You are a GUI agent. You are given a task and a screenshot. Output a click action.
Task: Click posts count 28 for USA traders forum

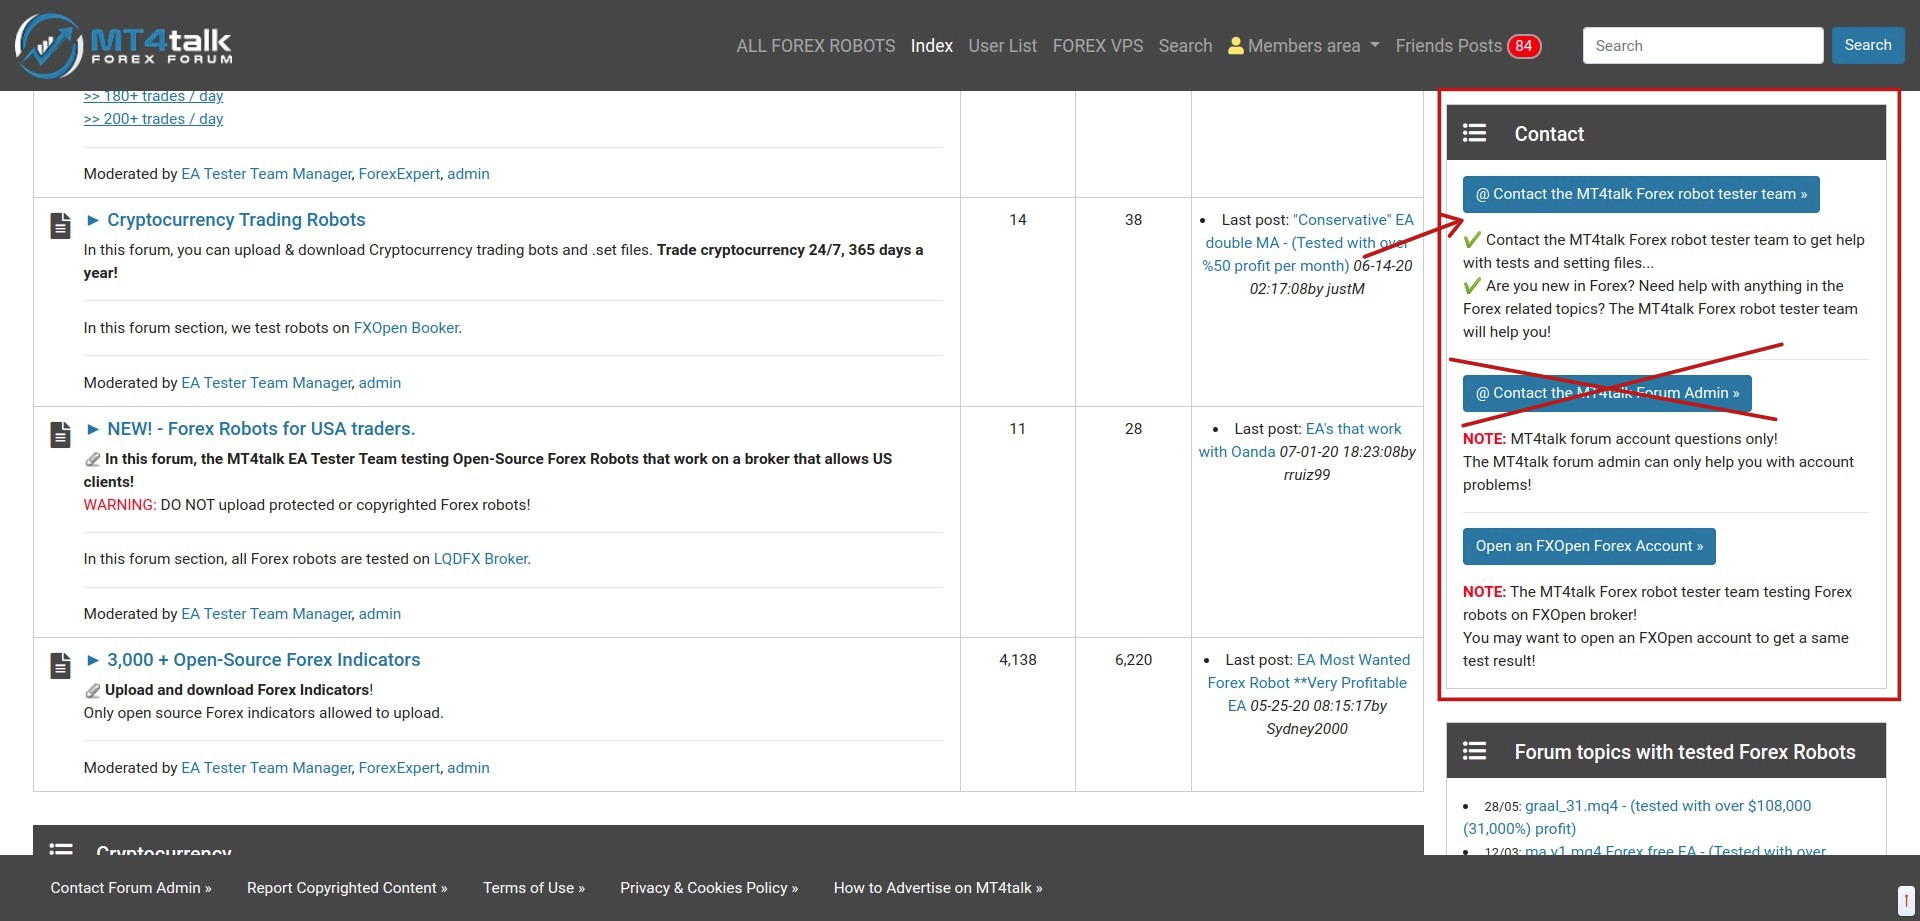pyautogui.click(x=1133, y=429)
